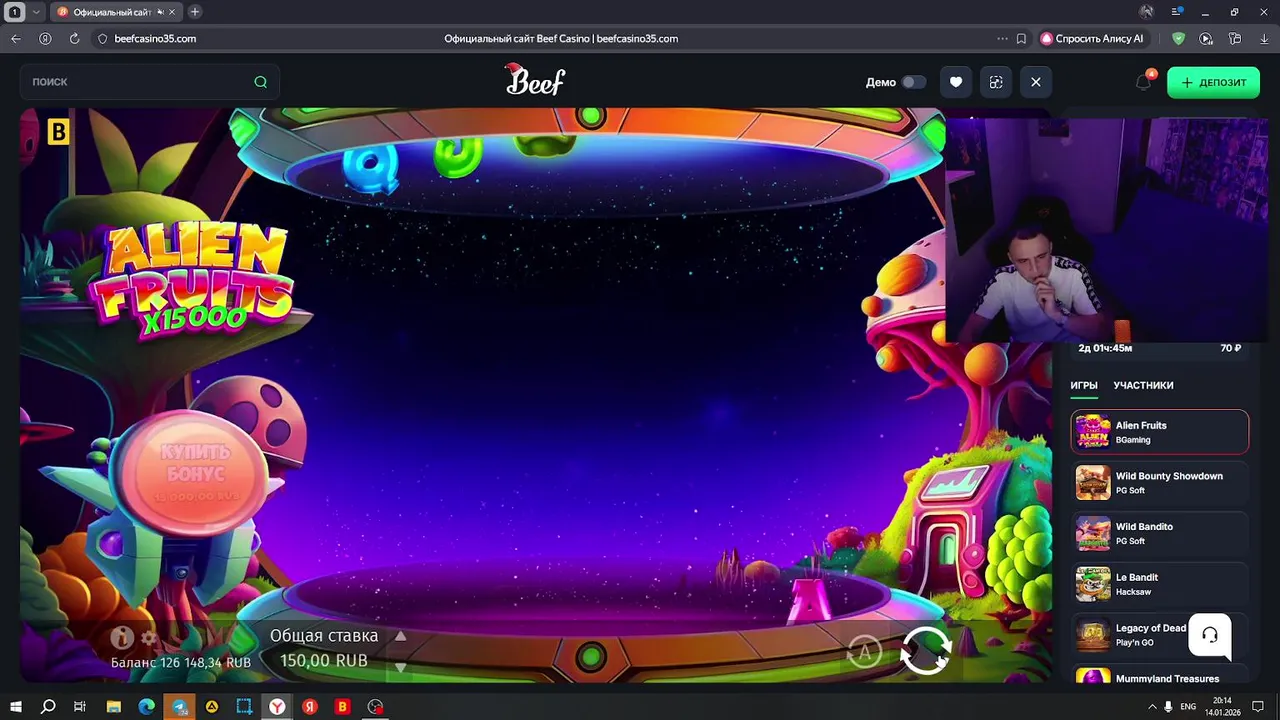Open Mummyland Treasures game

[1160, 676]
